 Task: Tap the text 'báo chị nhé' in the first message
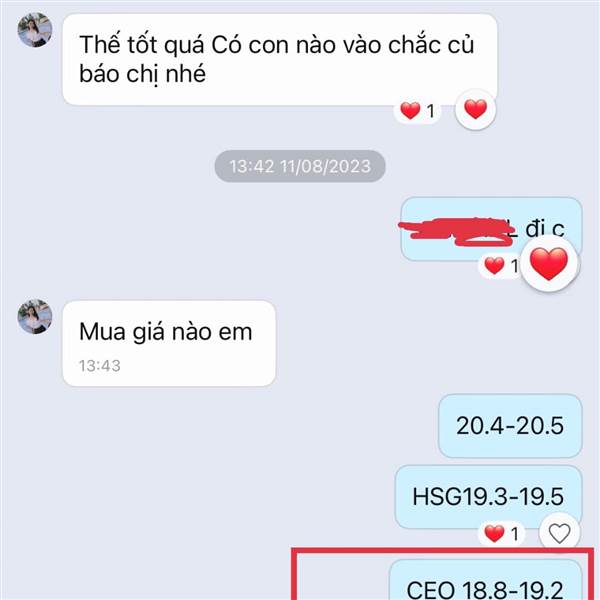(x=142, y=73)
